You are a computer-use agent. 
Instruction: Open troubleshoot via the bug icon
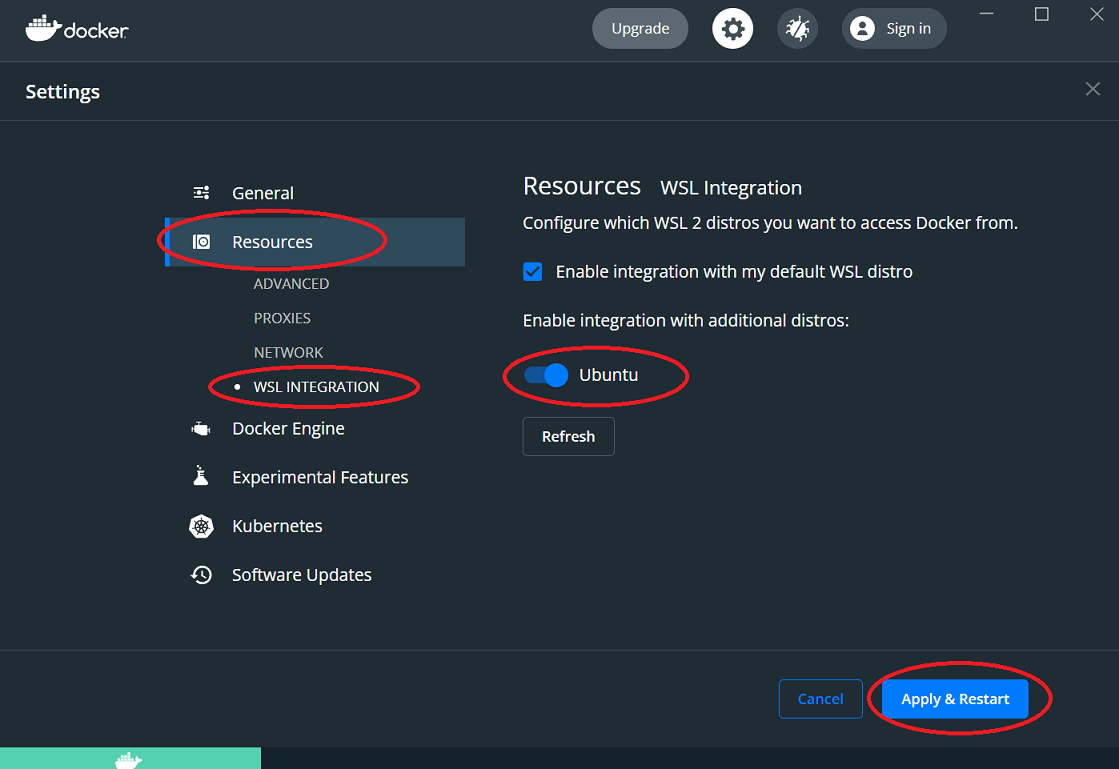pos(797,29)
